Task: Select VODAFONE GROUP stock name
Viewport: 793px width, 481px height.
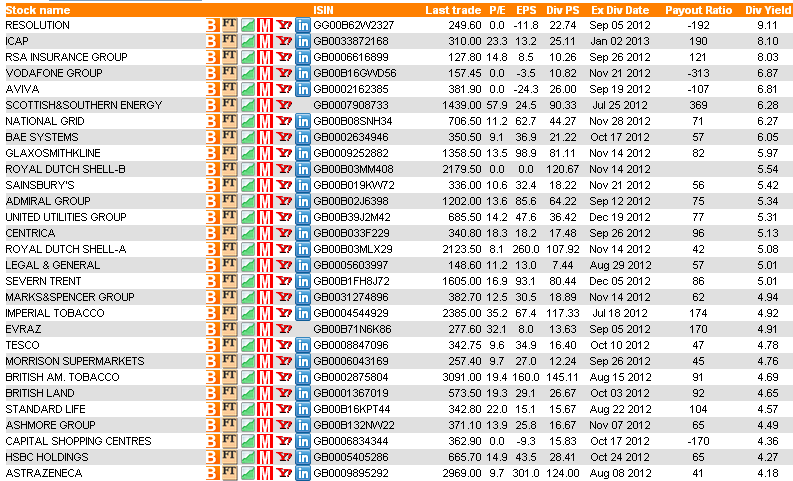Action: point(54,73)
